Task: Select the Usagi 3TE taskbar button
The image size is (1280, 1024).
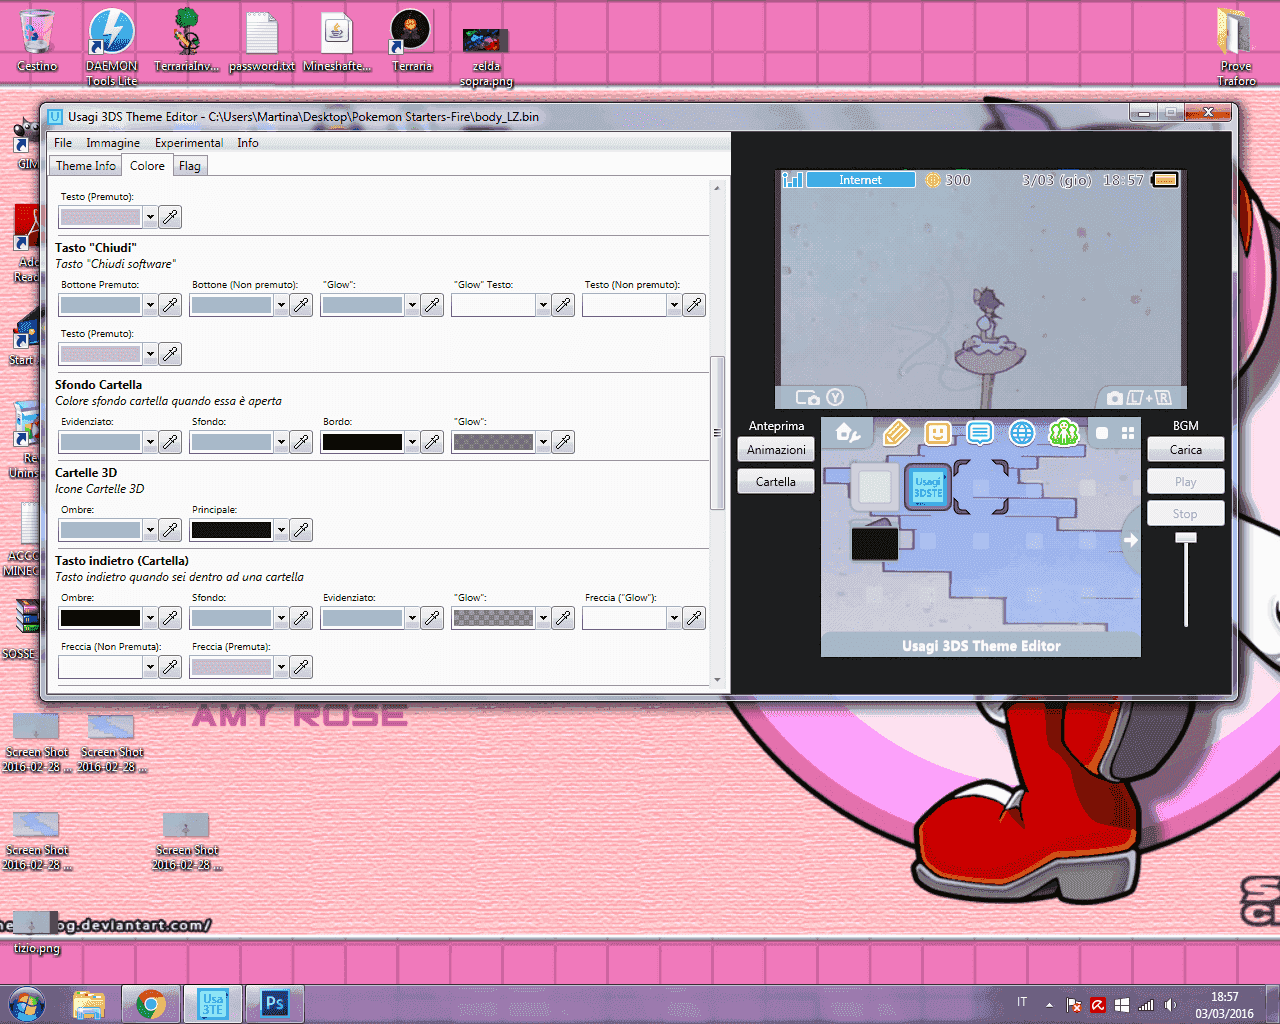Action: (213, 1003)
